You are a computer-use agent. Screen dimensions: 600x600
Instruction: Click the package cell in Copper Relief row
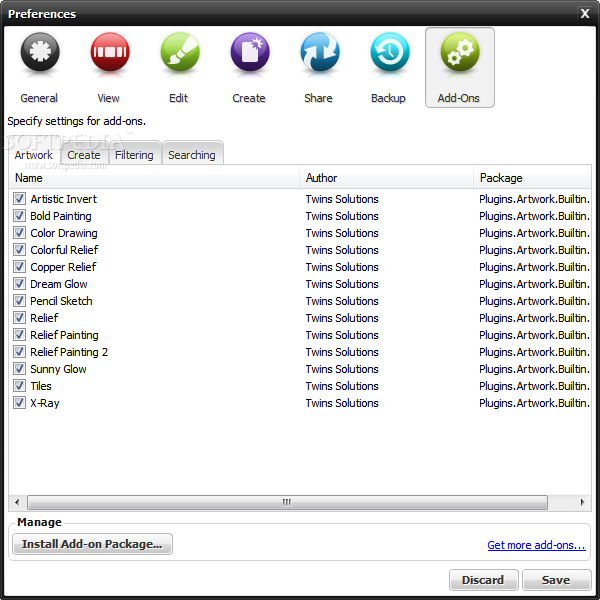point(534,267)
